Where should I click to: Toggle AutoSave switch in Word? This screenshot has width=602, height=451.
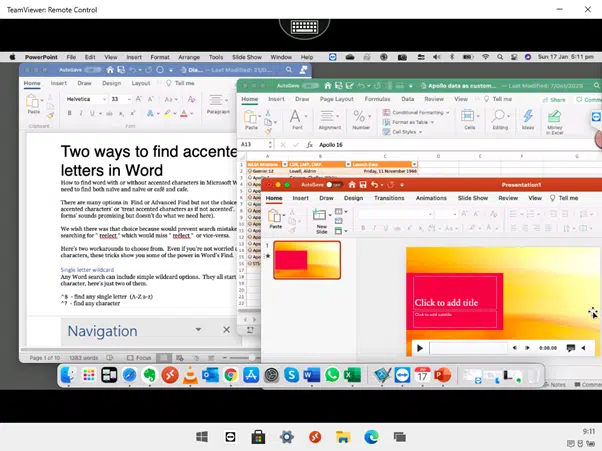(x=92, y=70)
